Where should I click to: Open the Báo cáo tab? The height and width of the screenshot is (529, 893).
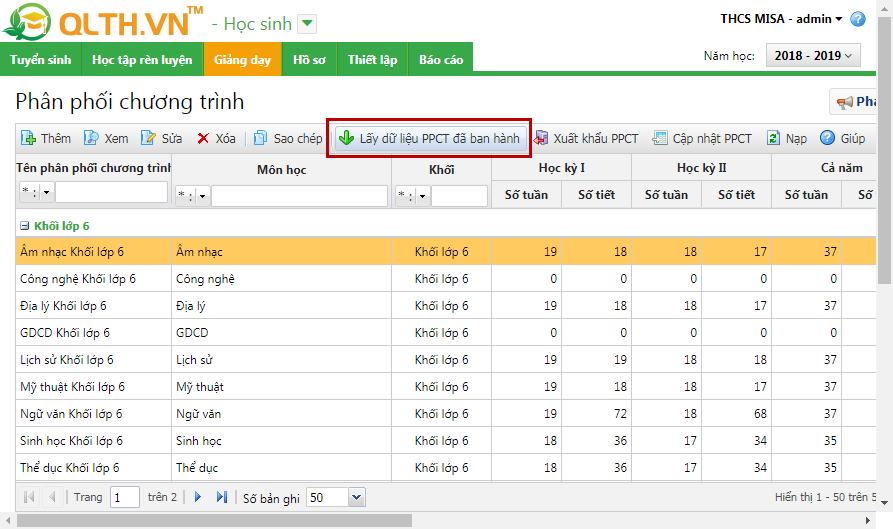[x=441, y=59]
